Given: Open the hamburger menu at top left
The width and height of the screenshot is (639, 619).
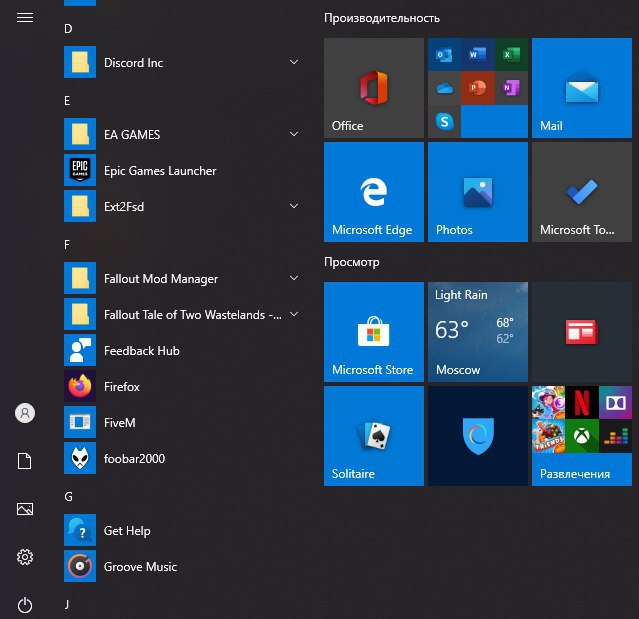Looking at the screenshot, I should pyautogui.click(x=25, y=18).
